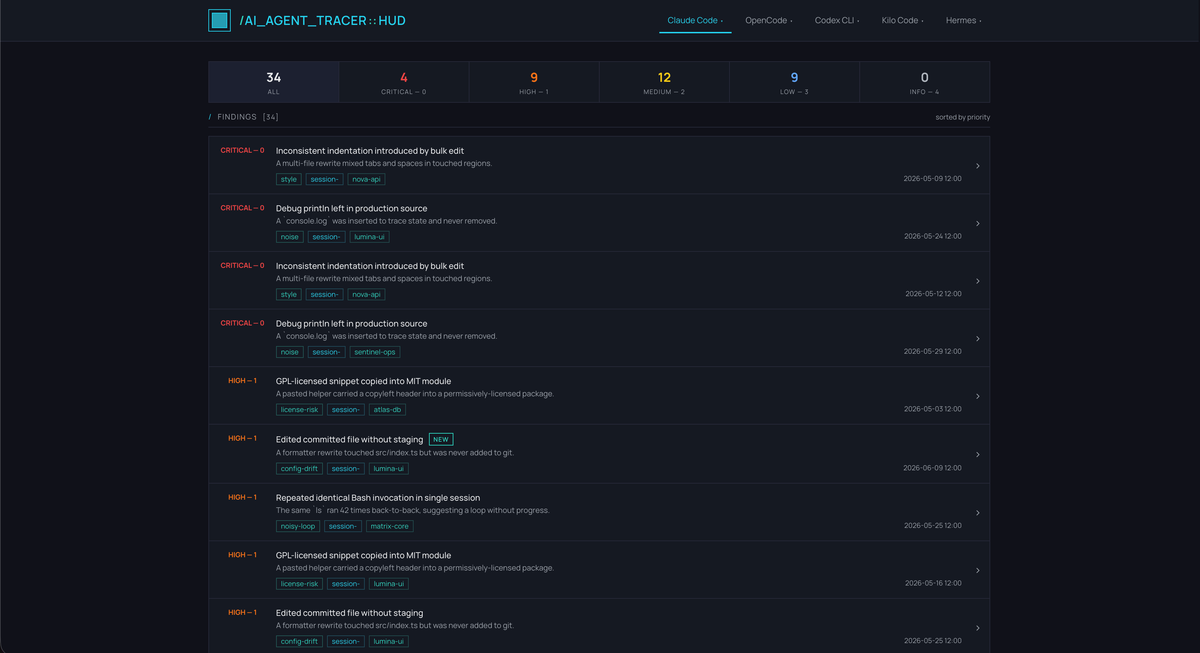
Task: Filter by the 4 Critical findings
Action: [x=404, y=82]
